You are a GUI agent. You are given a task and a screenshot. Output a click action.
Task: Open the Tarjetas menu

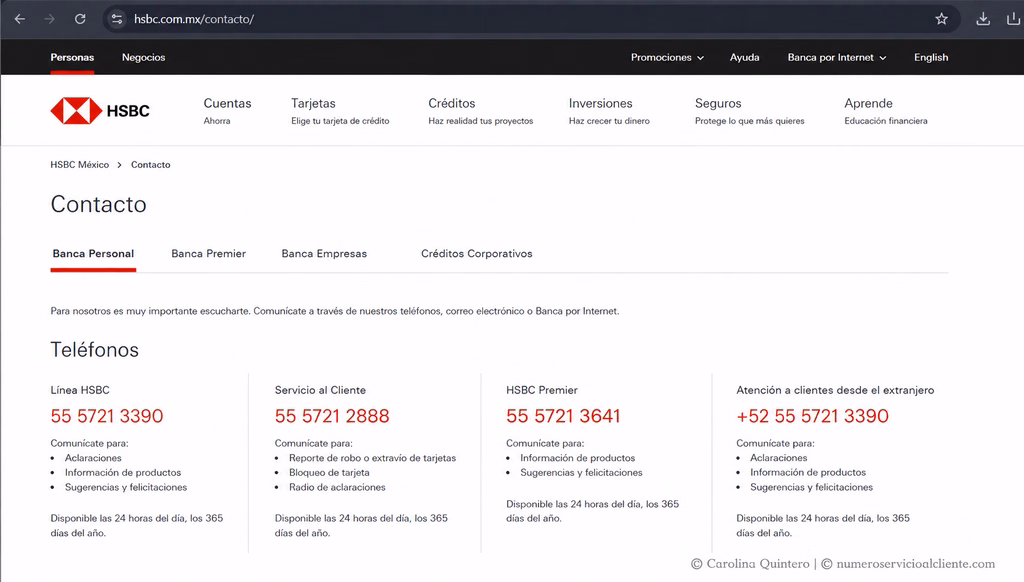(x=313, y=103)
